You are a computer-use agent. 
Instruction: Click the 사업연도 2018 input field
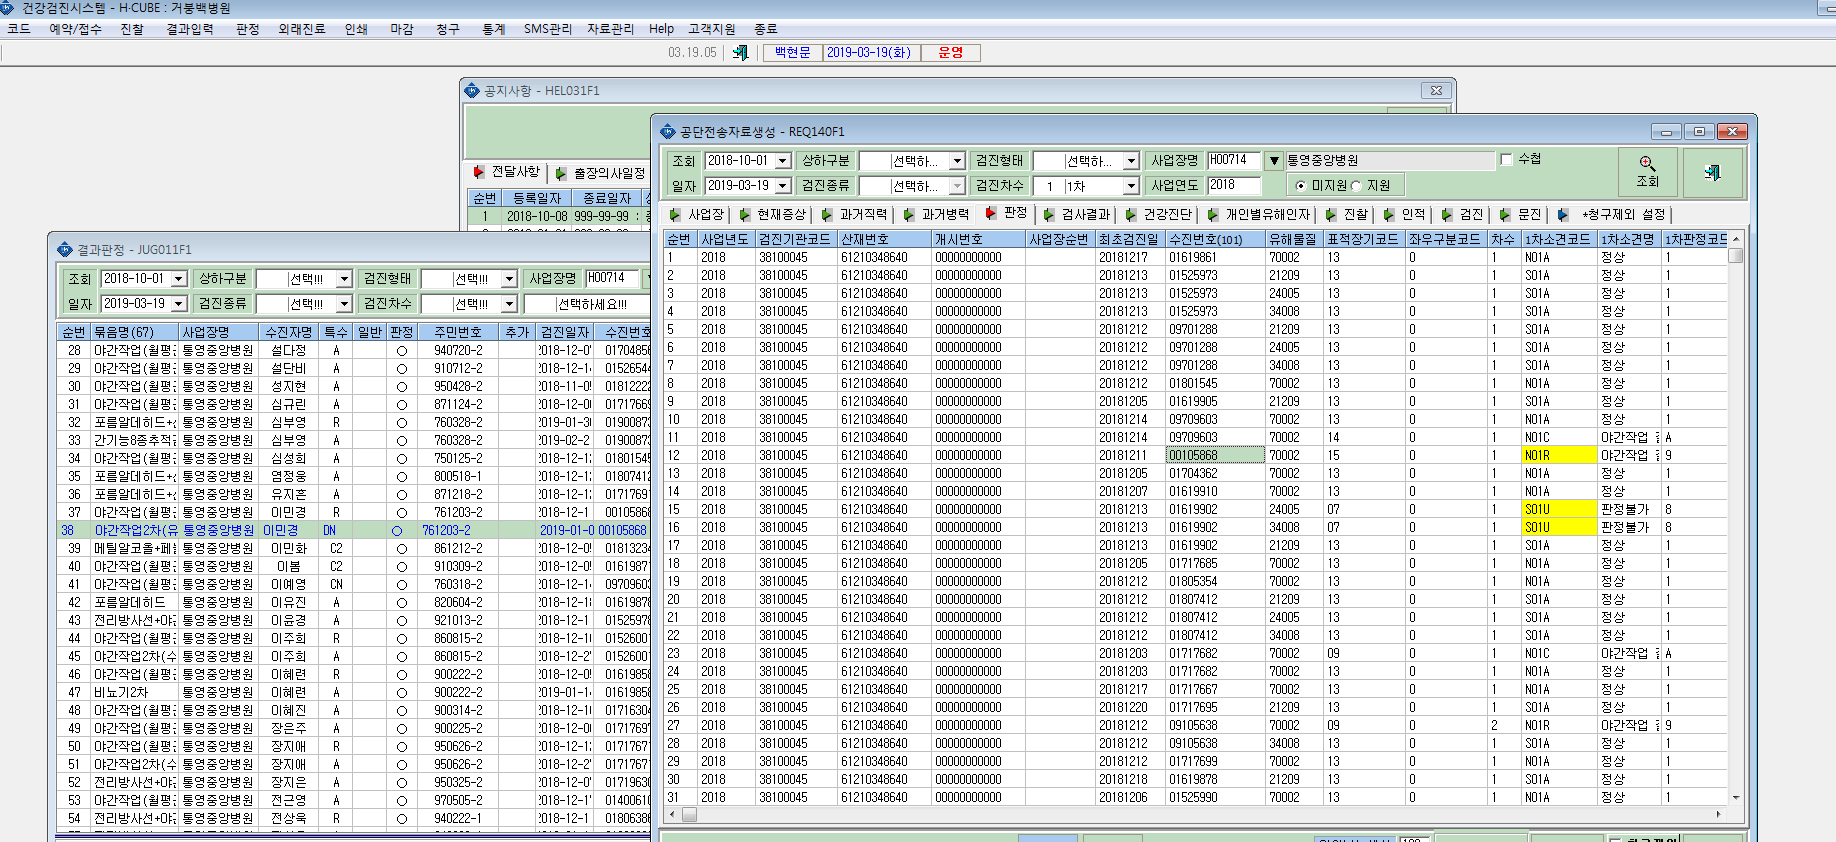(1234, 185)
